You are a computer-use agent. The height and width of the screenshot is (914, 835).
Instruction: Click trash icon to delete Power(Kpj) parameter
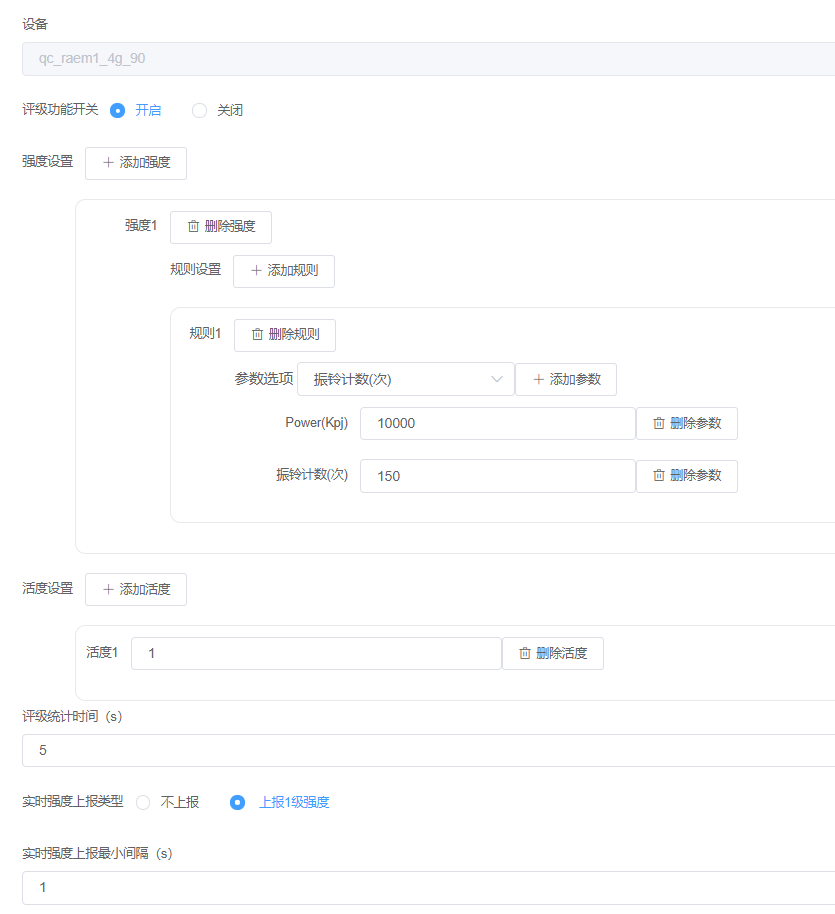(659, 424)
